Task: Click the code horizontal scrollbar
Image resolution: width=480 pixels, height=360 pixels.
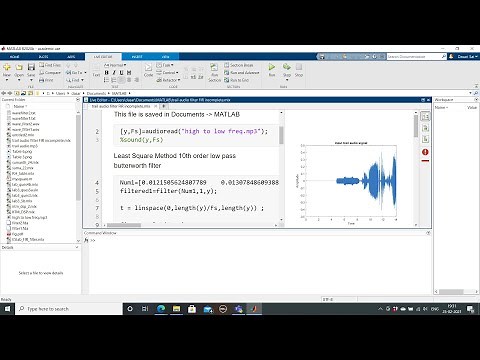Action: point(124,225)
